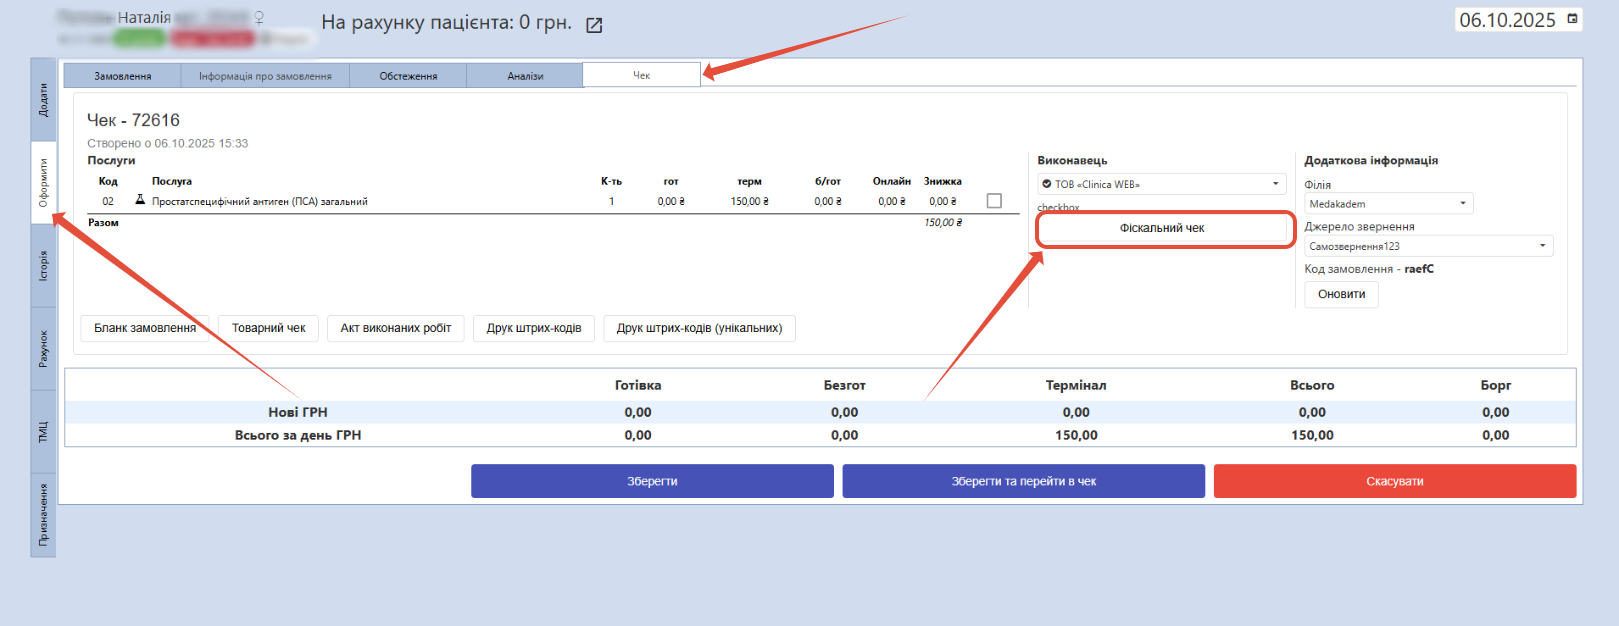Screen dimensions: 1619x626
Task: Switch to the Замовлення tab
Action: coord(123,76)
